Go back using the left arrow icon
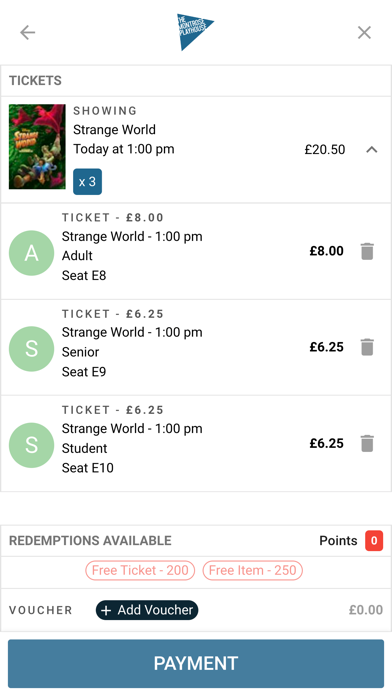 [28, 32]
